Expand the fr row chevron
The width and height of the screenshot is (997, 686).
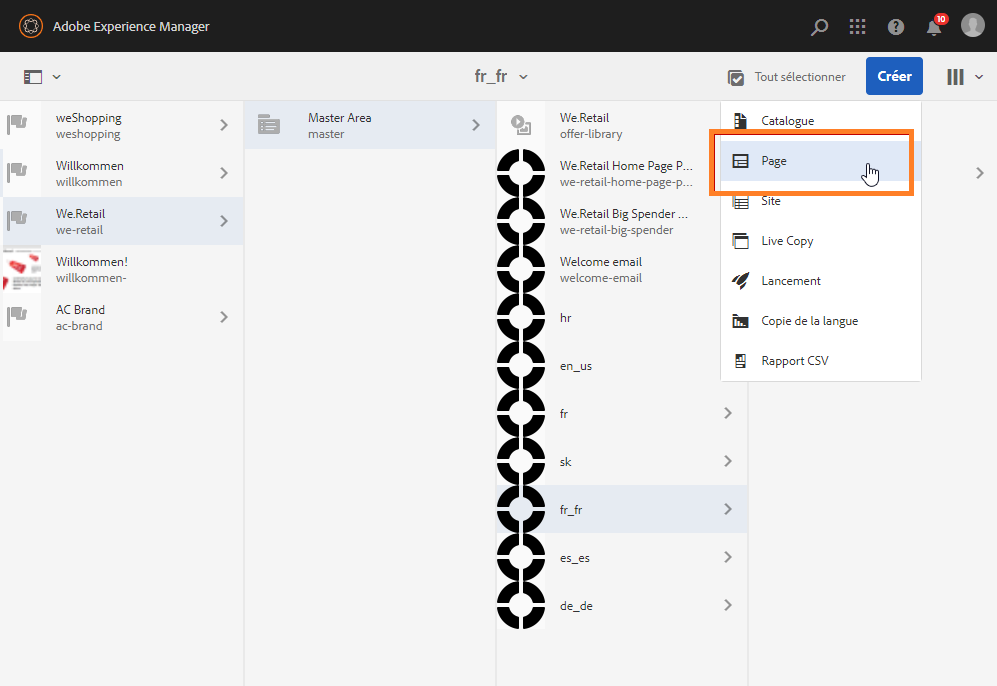pos(728,413)
